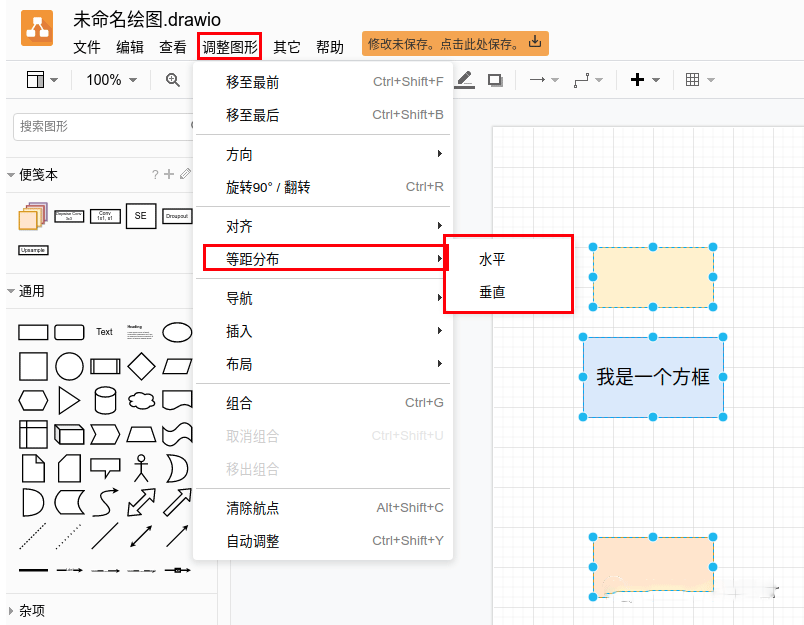This screenshot has height=625, width=804.
Task: Click the orange drawio logo icon
Action: click(37, 30)
